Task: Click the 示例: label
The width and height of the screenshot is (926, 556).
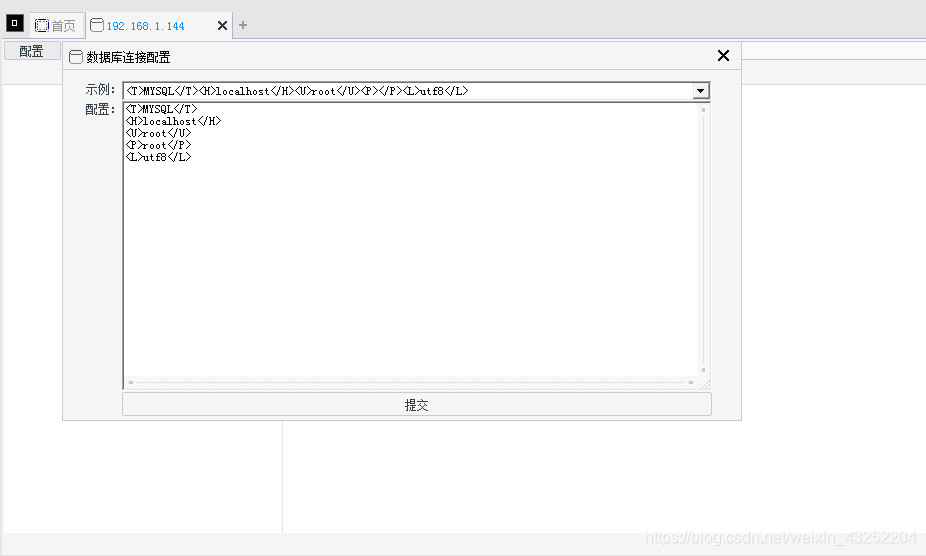Action: click(100, 89)
